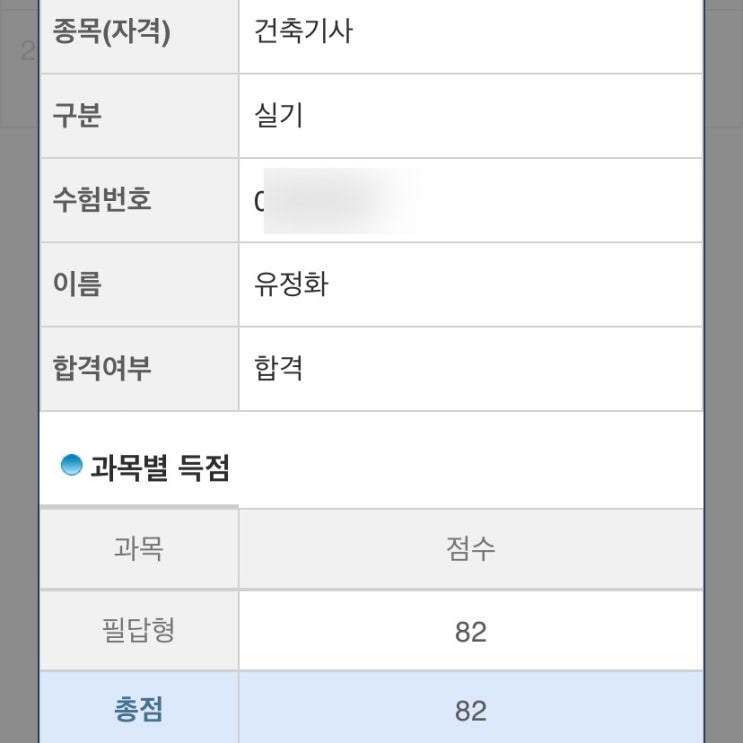The width and height of the screenshot is (743, 743).
Task: Click the 총점 row label
Action: click(x=139, y=710)
